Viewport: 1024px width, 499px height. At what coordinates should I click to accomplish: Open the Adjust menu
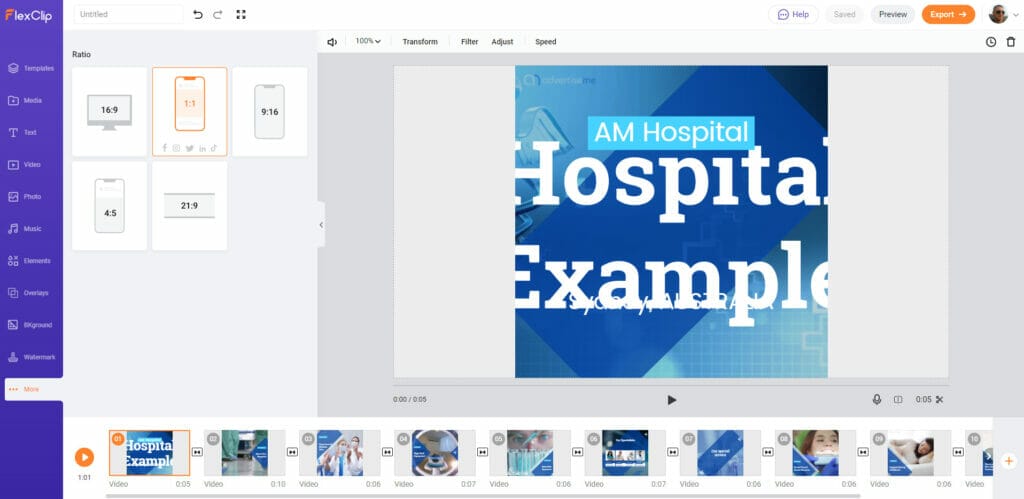pyautogui.click(x=502, y=42)
